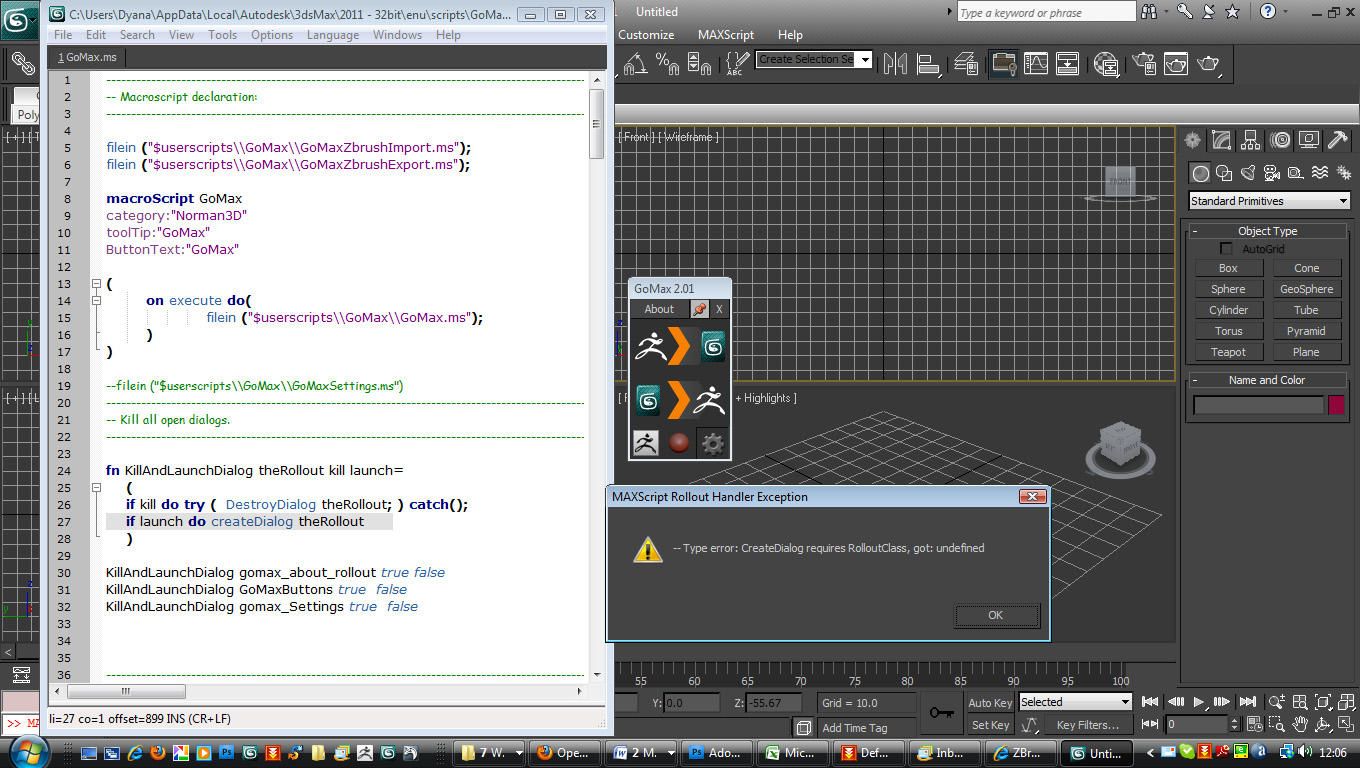Toggle the Auto Key button
This screenshot has height=768, width=1360.
(991, 703)
